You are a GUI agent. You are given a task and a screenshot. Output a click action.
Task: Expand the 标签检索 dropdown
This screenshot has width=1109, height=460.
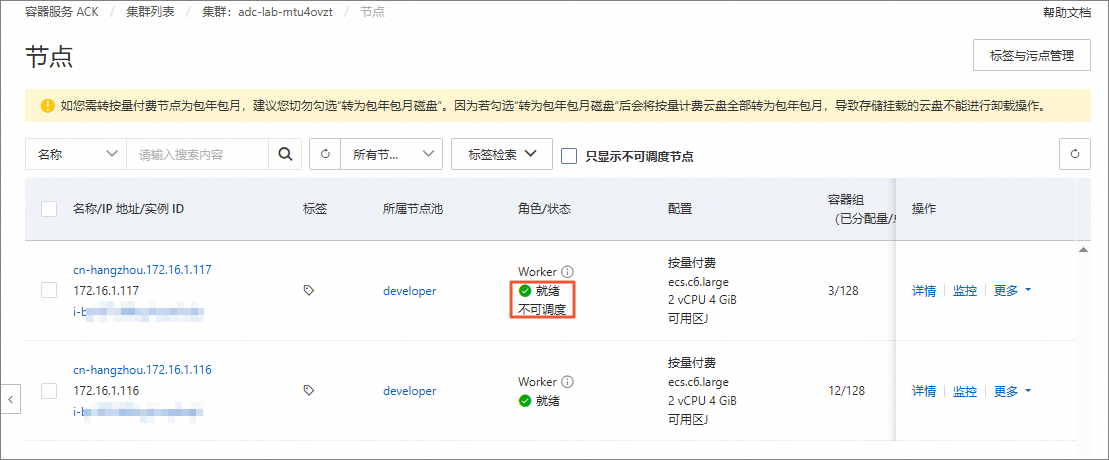pos(501,154)
